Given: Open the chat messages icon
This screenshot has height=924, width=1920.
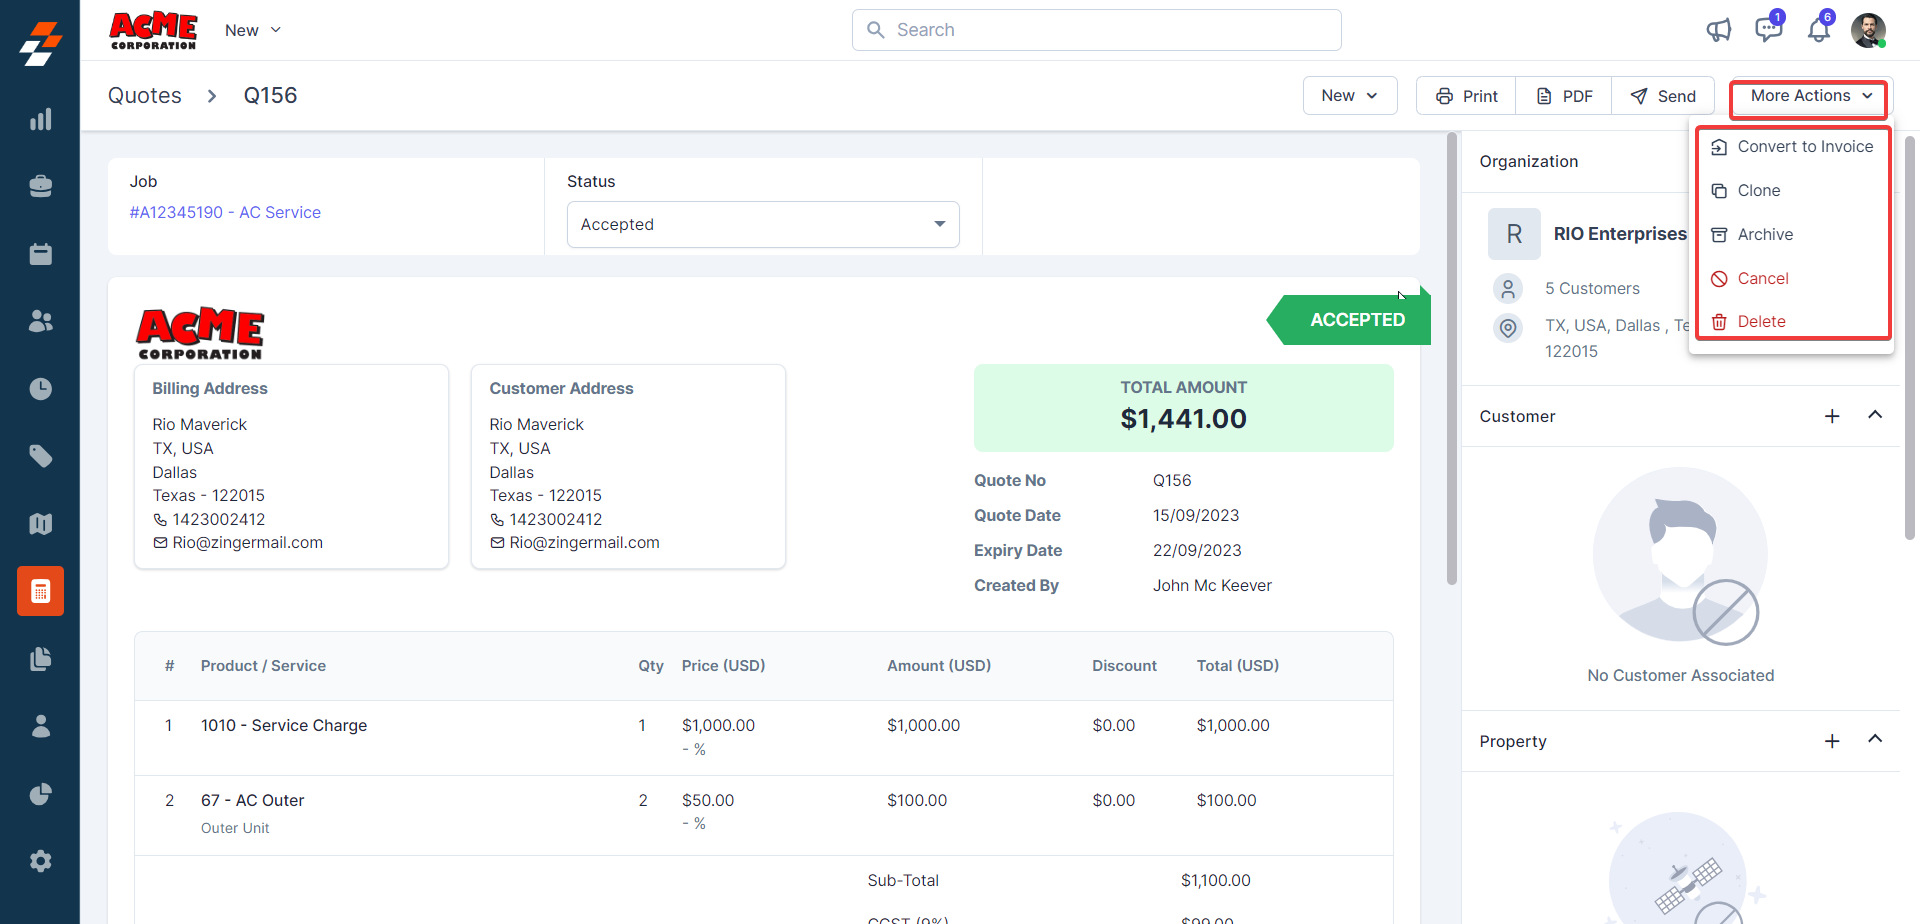Looking at the screenshot, I should (x=1768, y=29).
